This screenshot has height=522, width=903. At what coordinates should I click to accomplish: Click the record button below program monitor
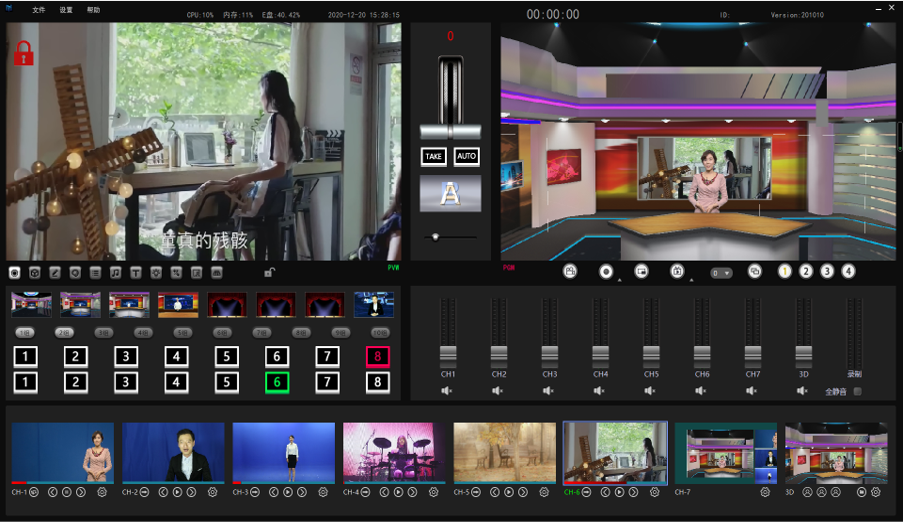tap(605, 271)
